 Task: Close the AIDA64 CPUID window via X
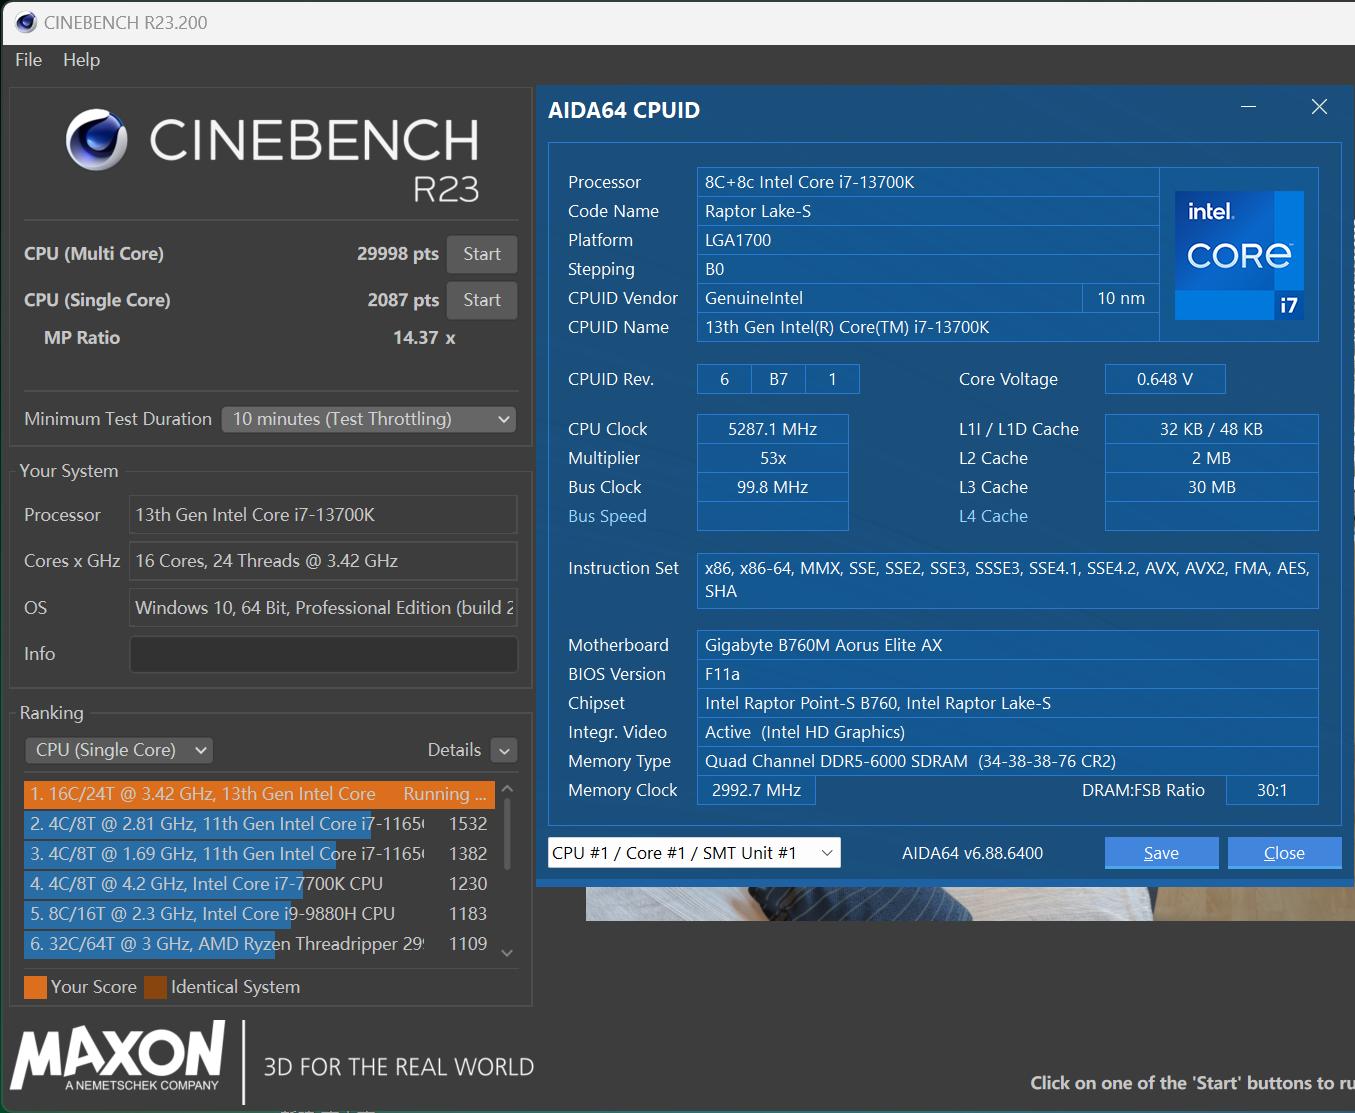[x=1319, y=107]
